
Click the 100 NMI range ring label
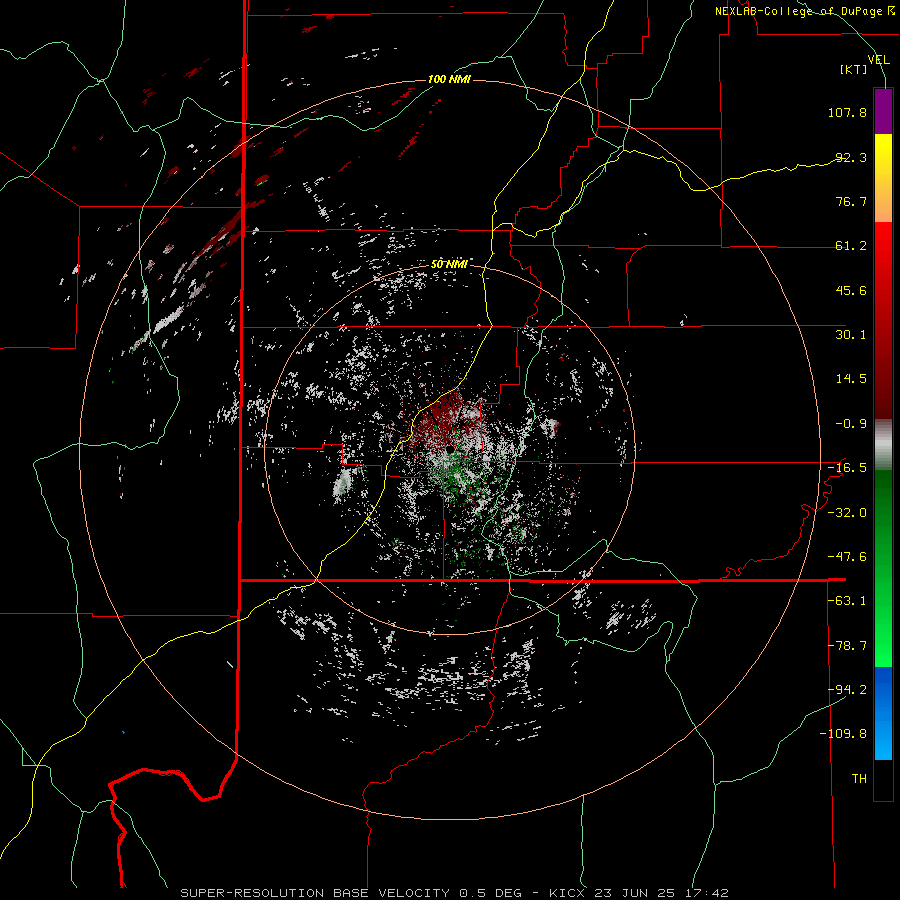pos(449,79)
